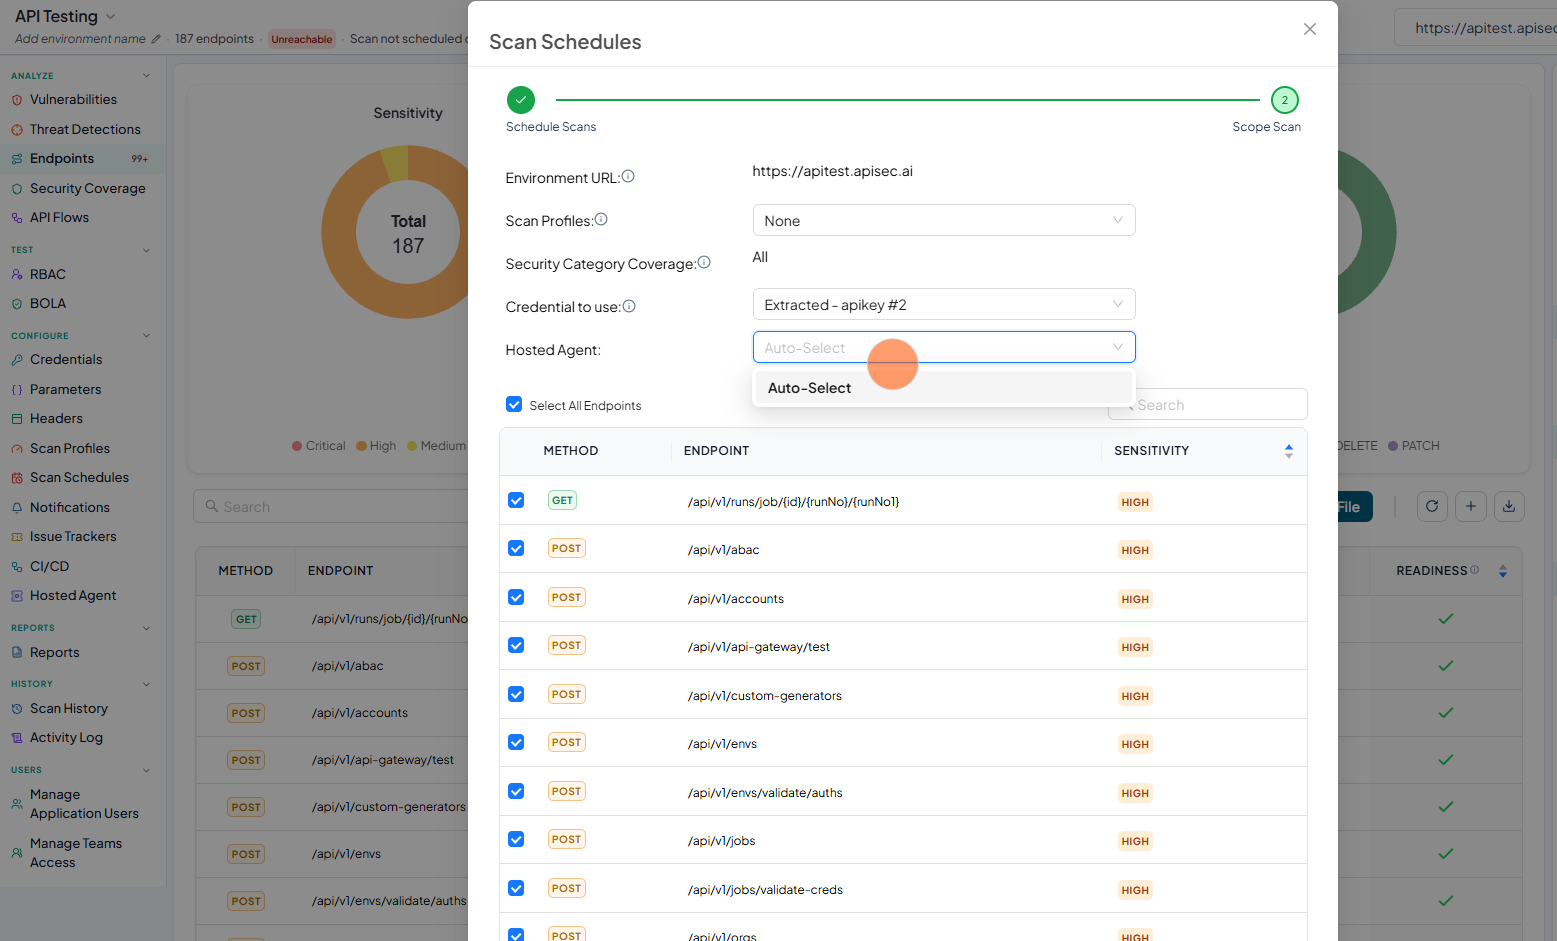Screen dimensions: 1557x941
Task: Collapse the ANALYZE sidebar section
Action: pos(146,76)
